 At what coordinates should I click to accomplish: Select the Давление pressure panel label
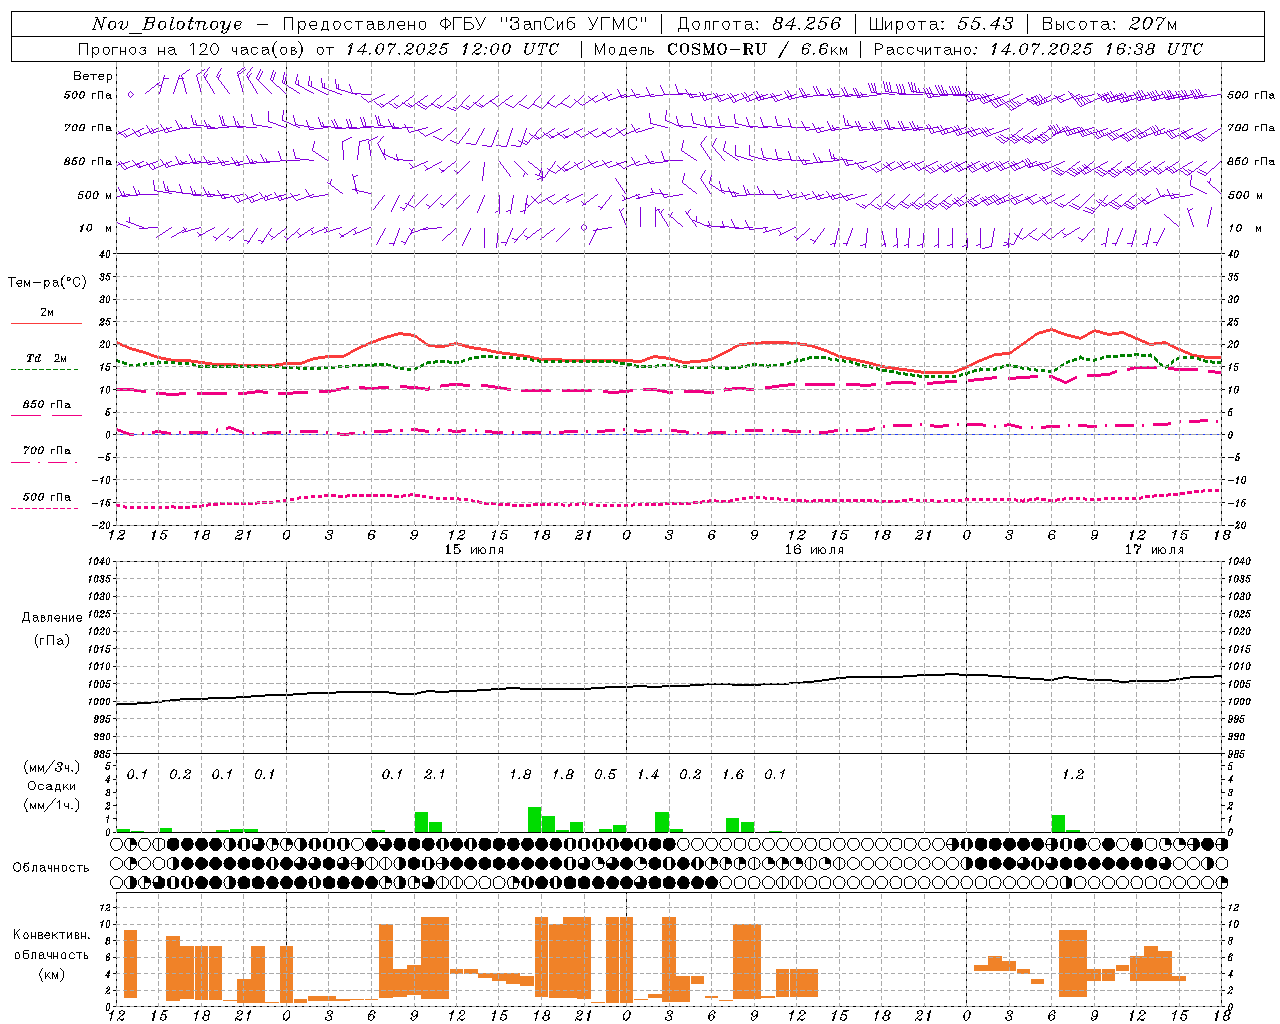(52, 618)
